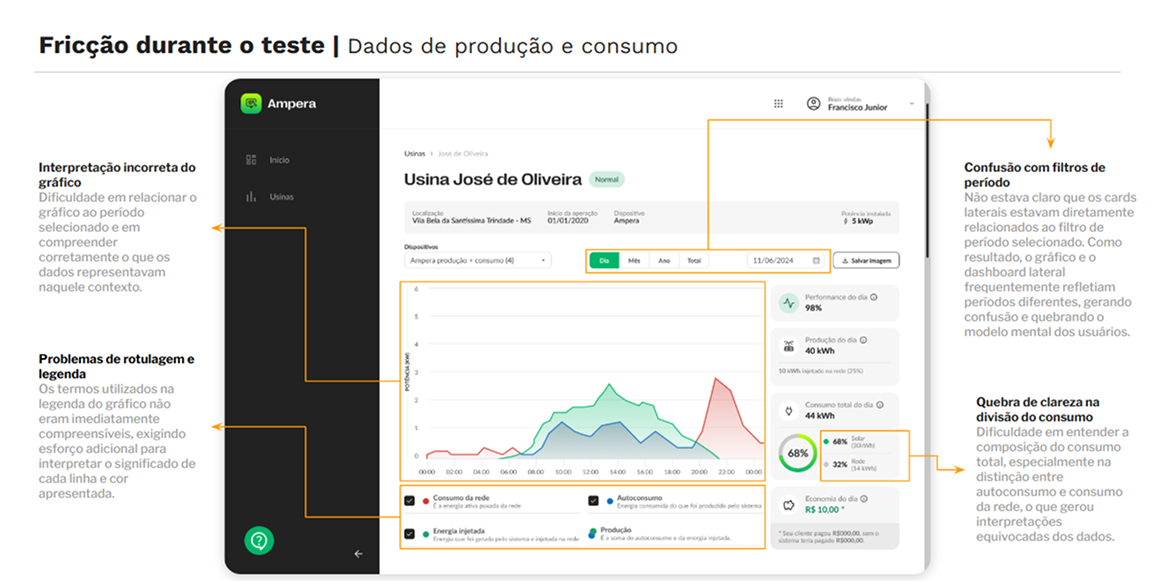The height and width of the screenshot is (587, 1159).
Task: Expand the Francisco Junior account menu
Action: (x=911, y=104)
